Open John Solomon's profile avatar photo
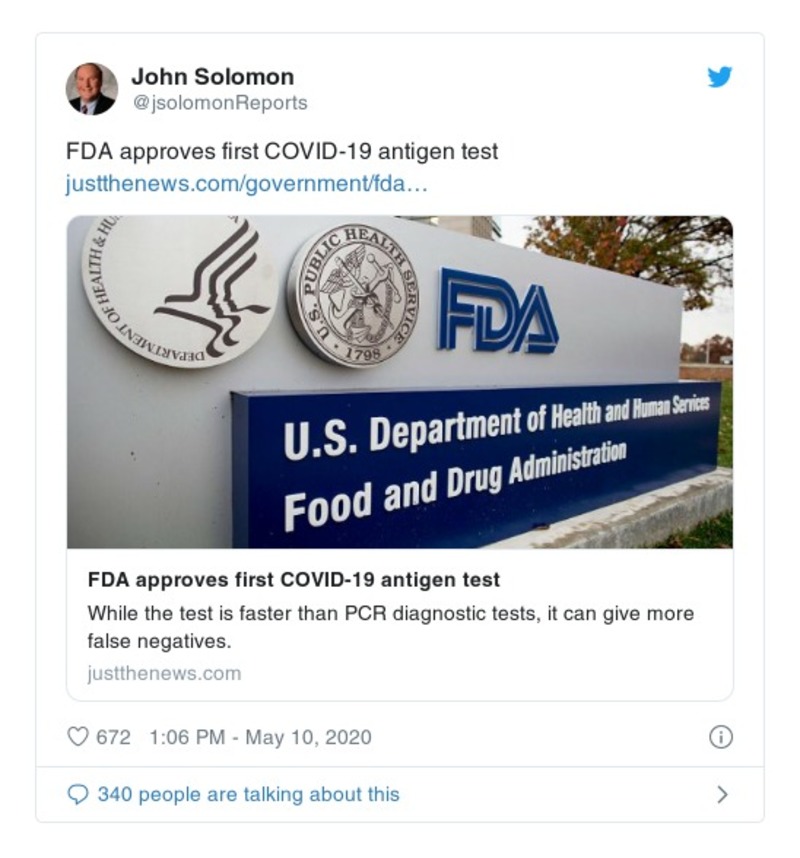The image size is (800, 858). pos(92,88)
